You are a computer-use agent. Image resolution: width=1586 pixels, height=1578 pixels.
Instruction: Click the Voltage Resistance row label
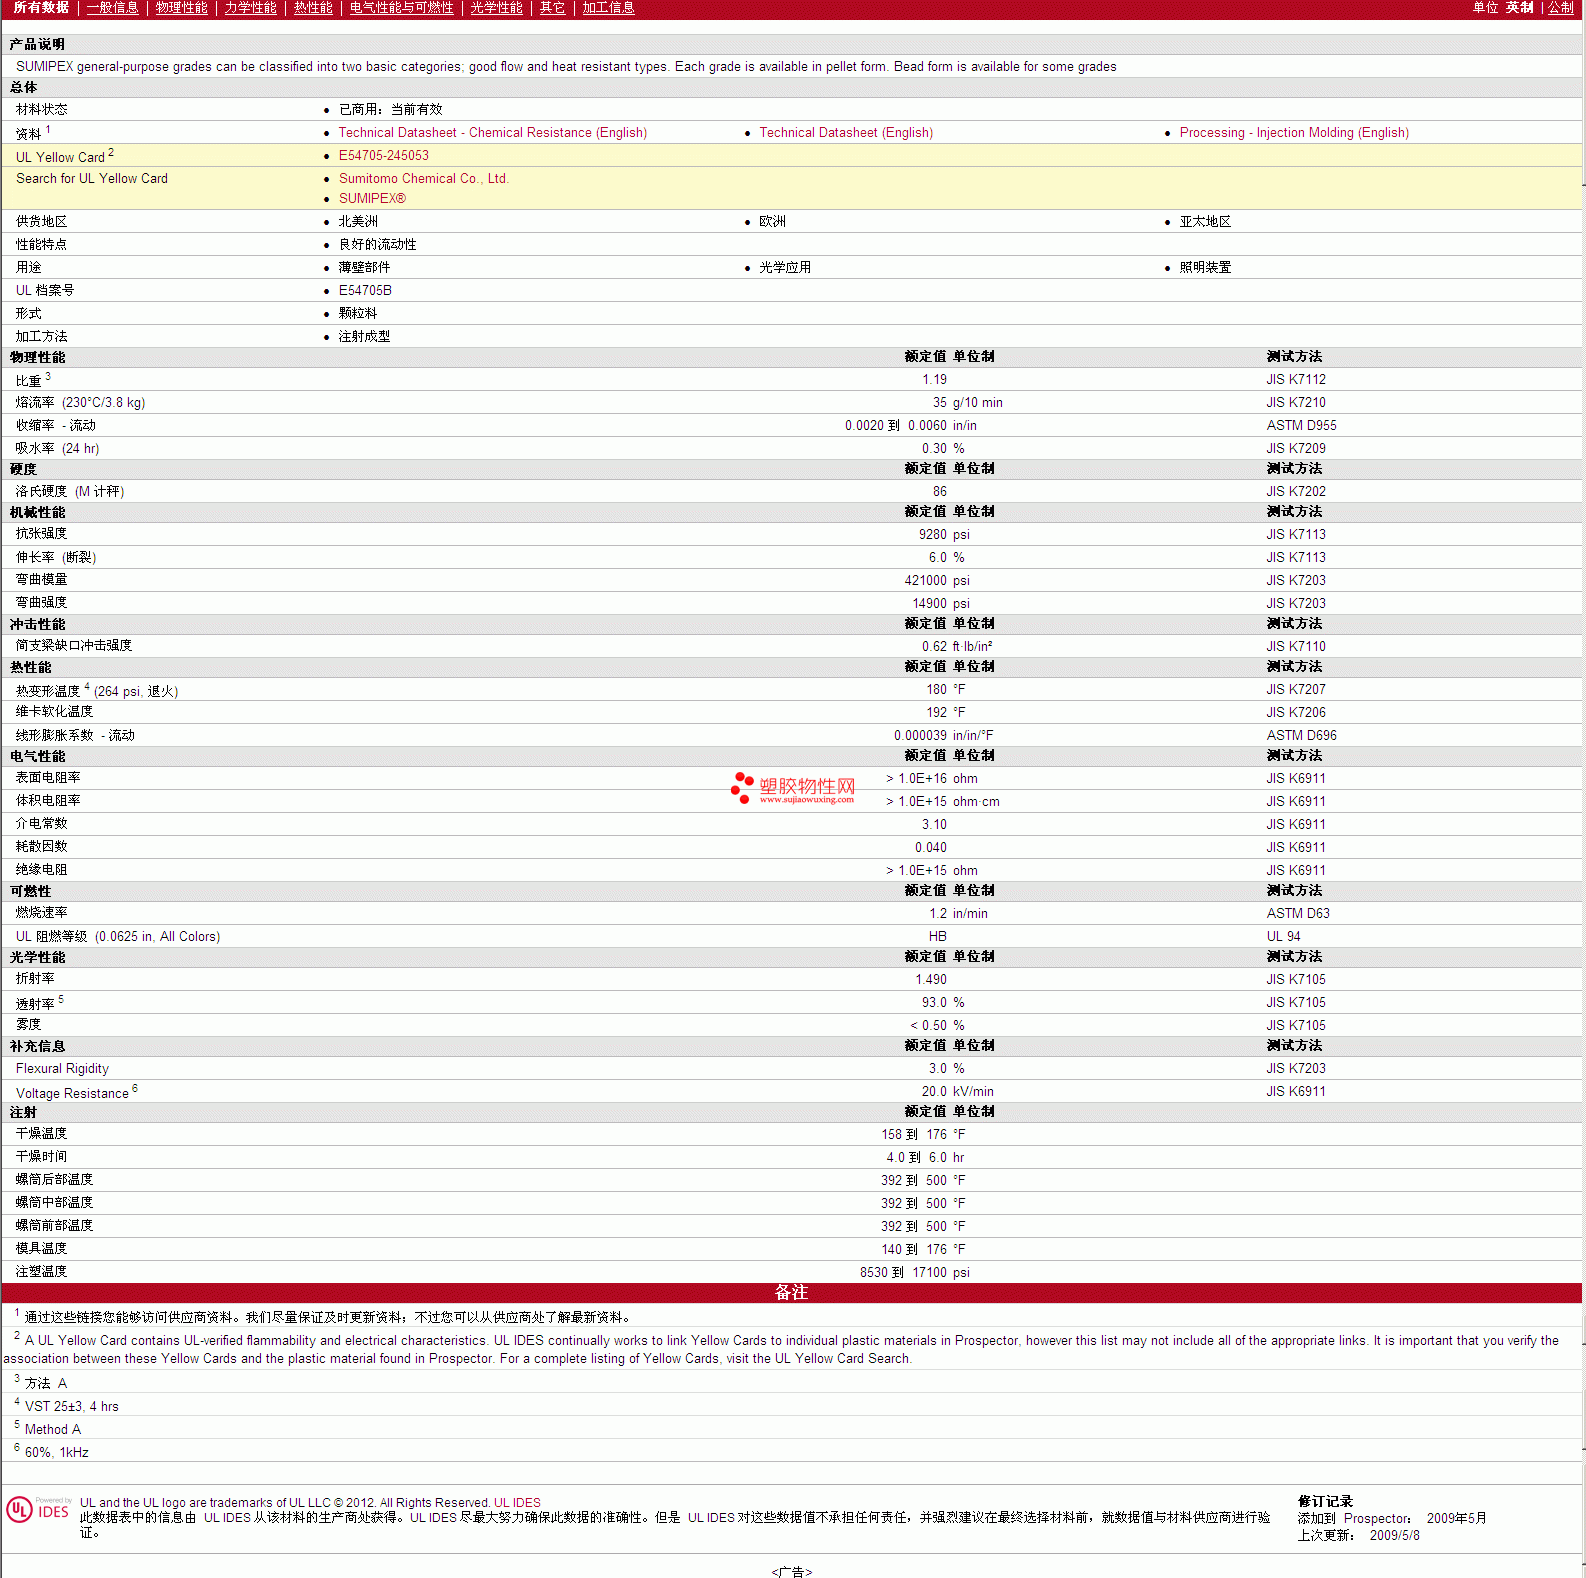tap(72, 1094)
